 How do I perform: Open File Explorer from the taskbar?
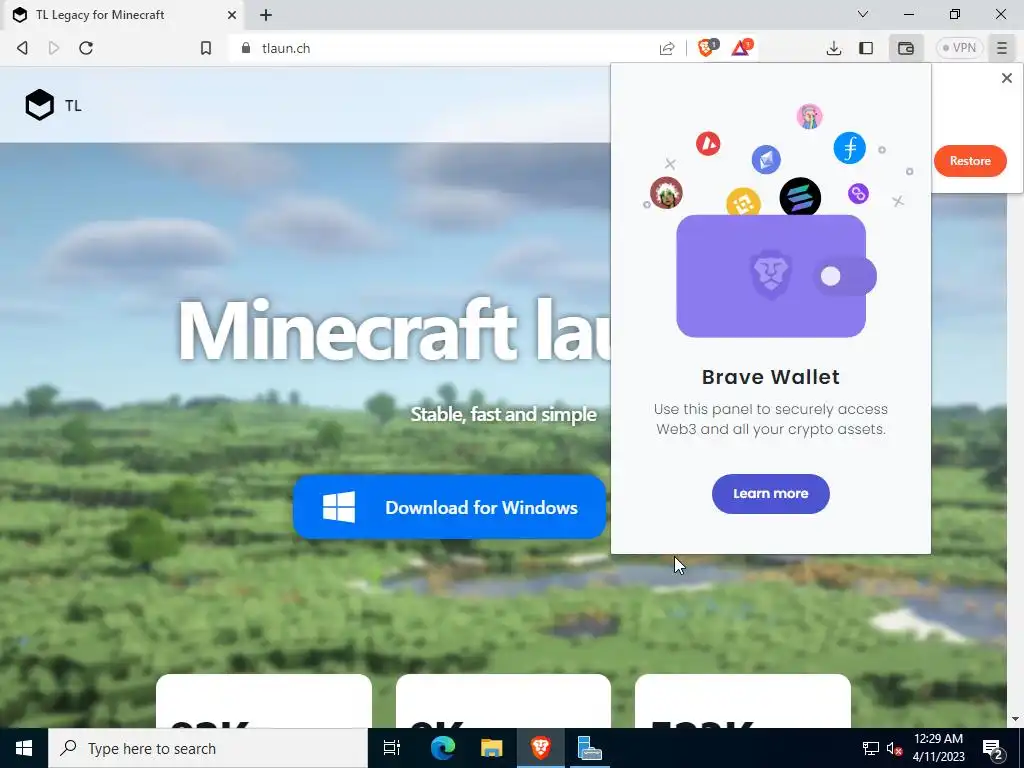[492, 748]
